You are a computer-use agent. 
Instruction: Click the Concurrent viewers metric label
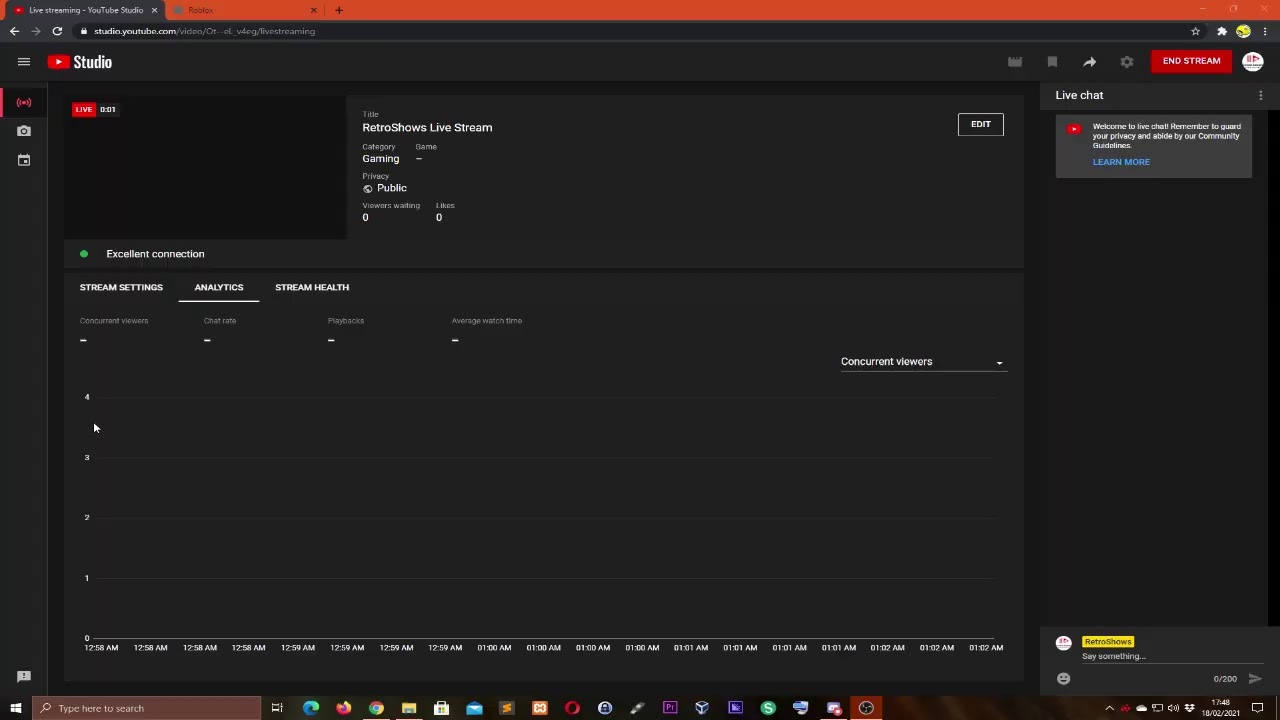(114, 321)
